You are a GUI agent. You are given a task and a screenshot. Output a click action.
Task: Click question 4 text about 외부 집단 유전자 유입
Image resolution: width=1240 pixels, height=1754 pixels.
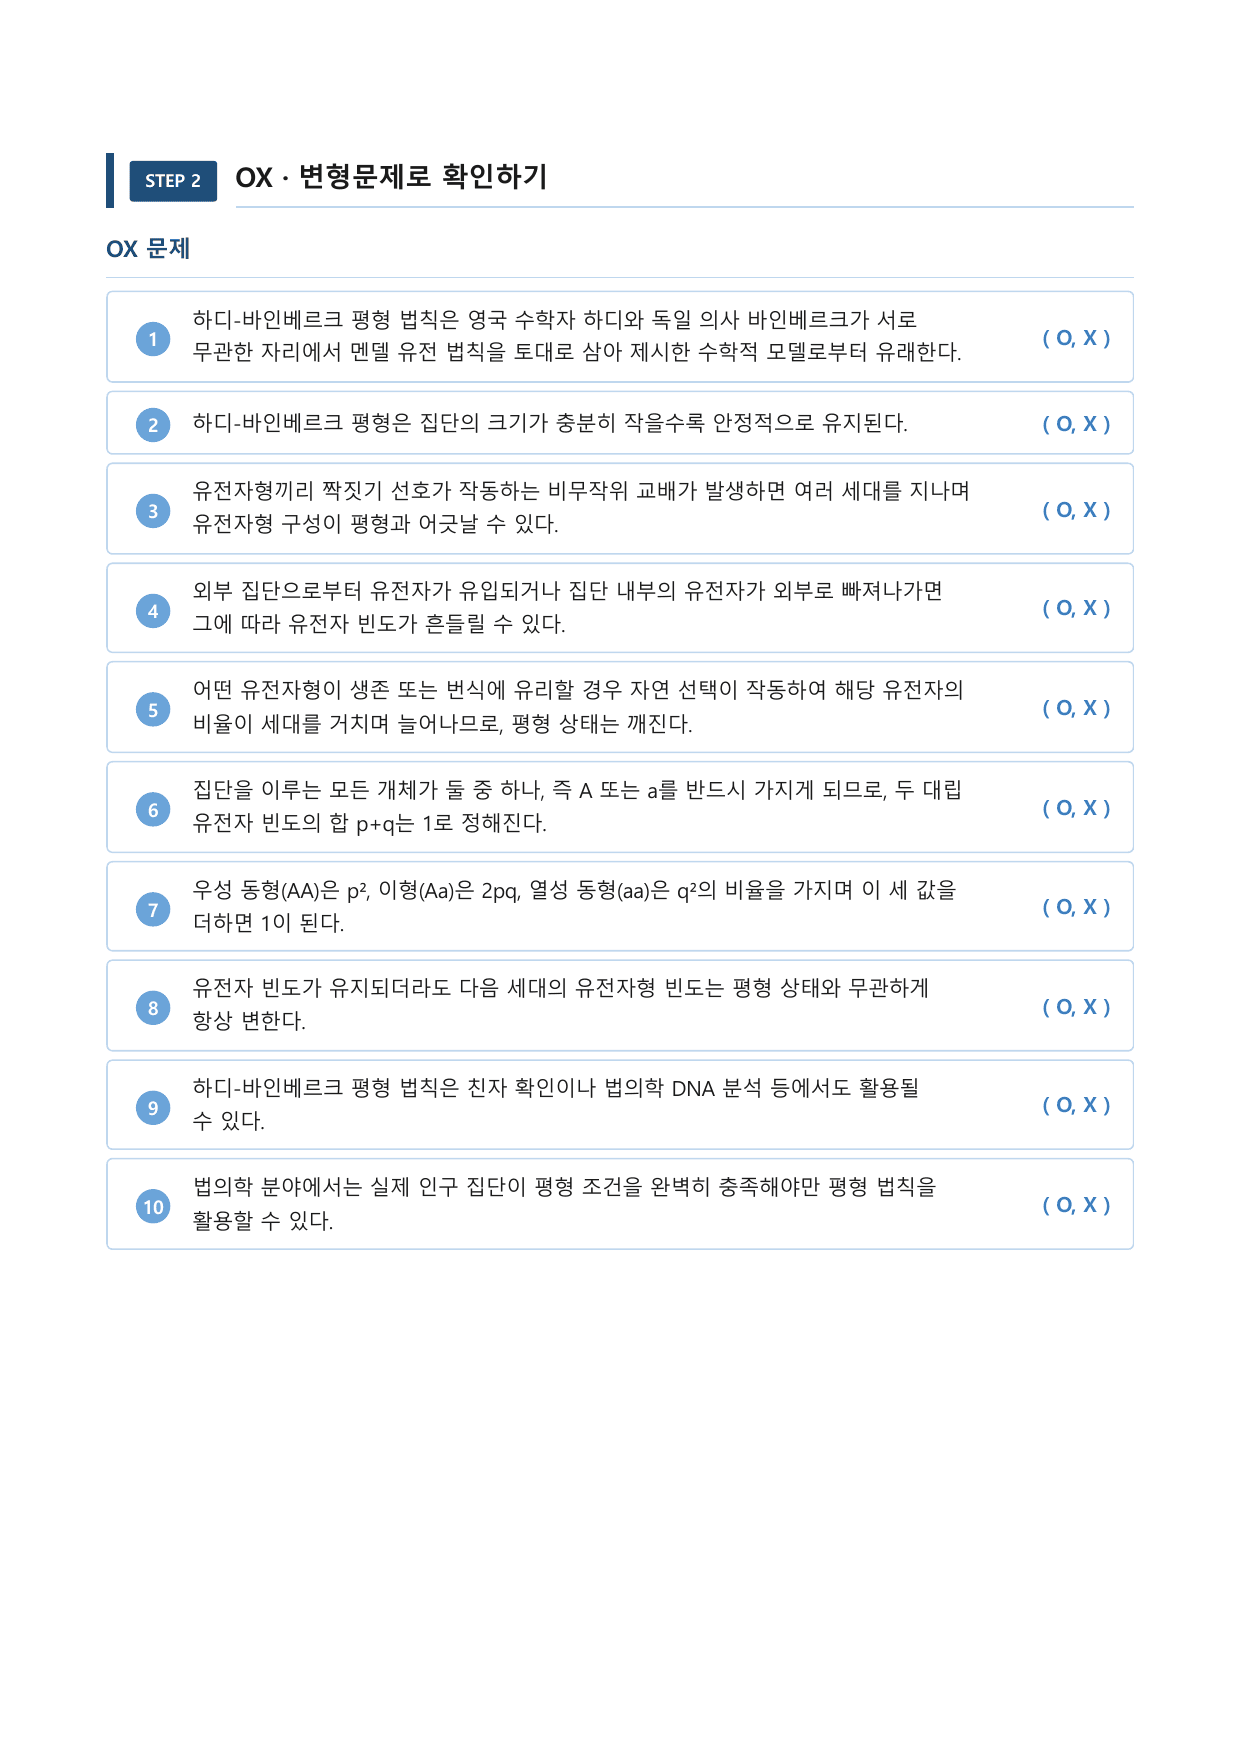[x=567, y=607]
